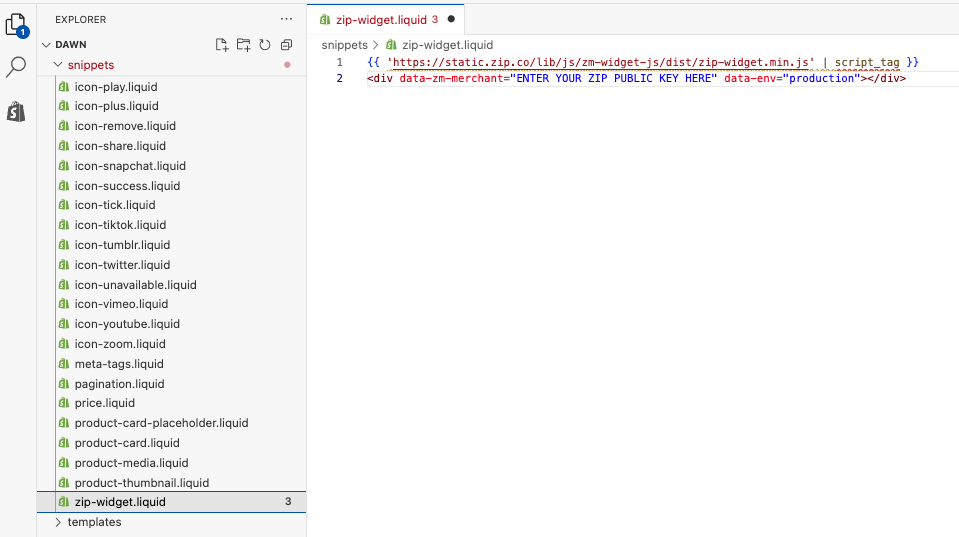Click the zip-widget script URL string

coord(601,62)
